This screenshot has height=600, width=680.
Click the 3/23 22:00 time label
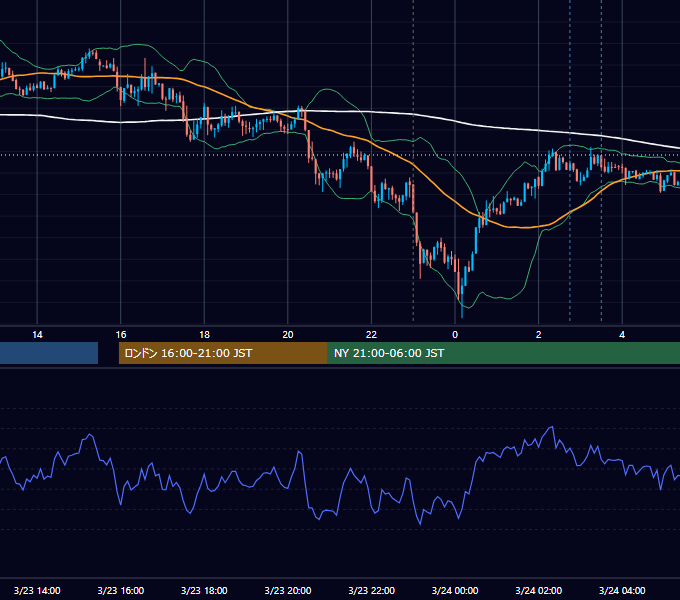(x=371, y=590)
